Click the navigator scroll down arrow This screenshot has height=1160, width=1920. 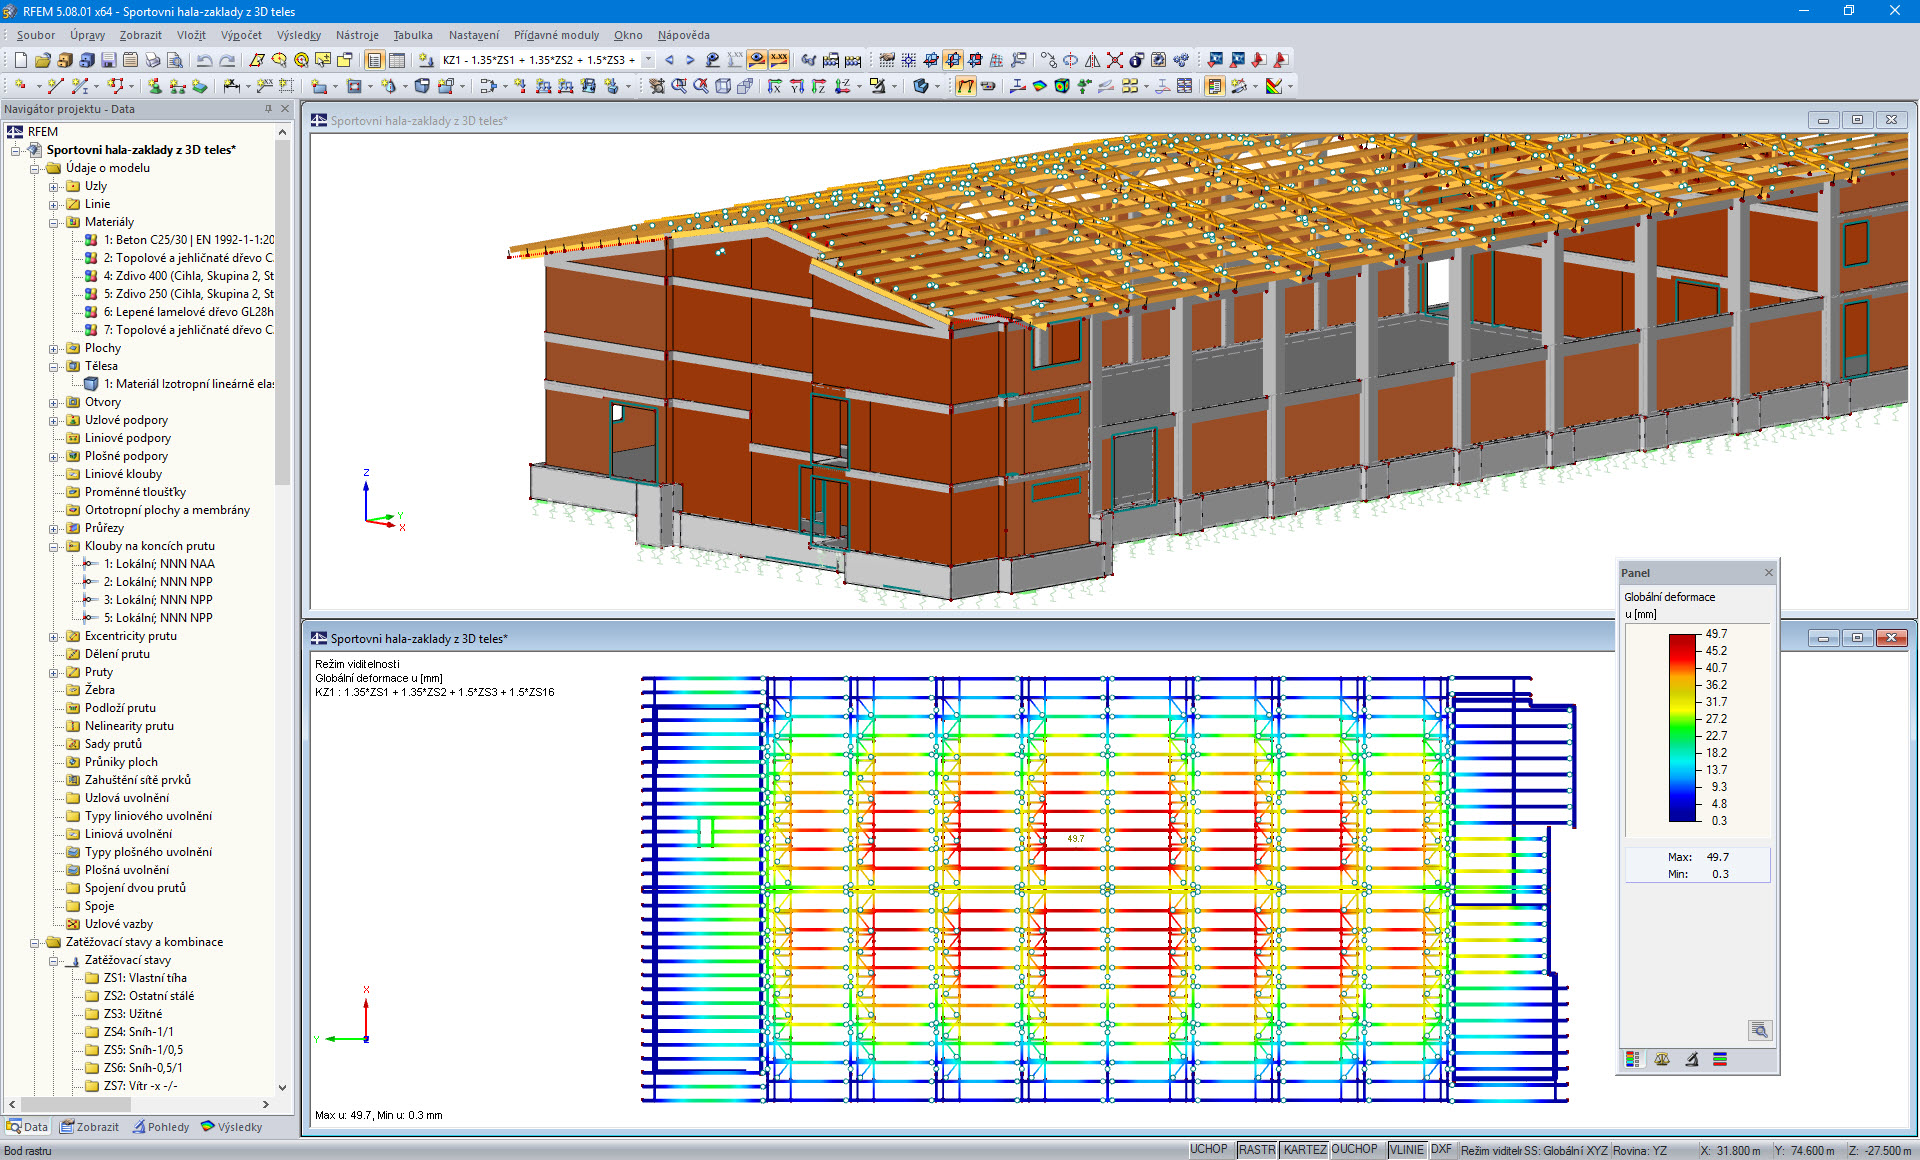[282, 1087]
